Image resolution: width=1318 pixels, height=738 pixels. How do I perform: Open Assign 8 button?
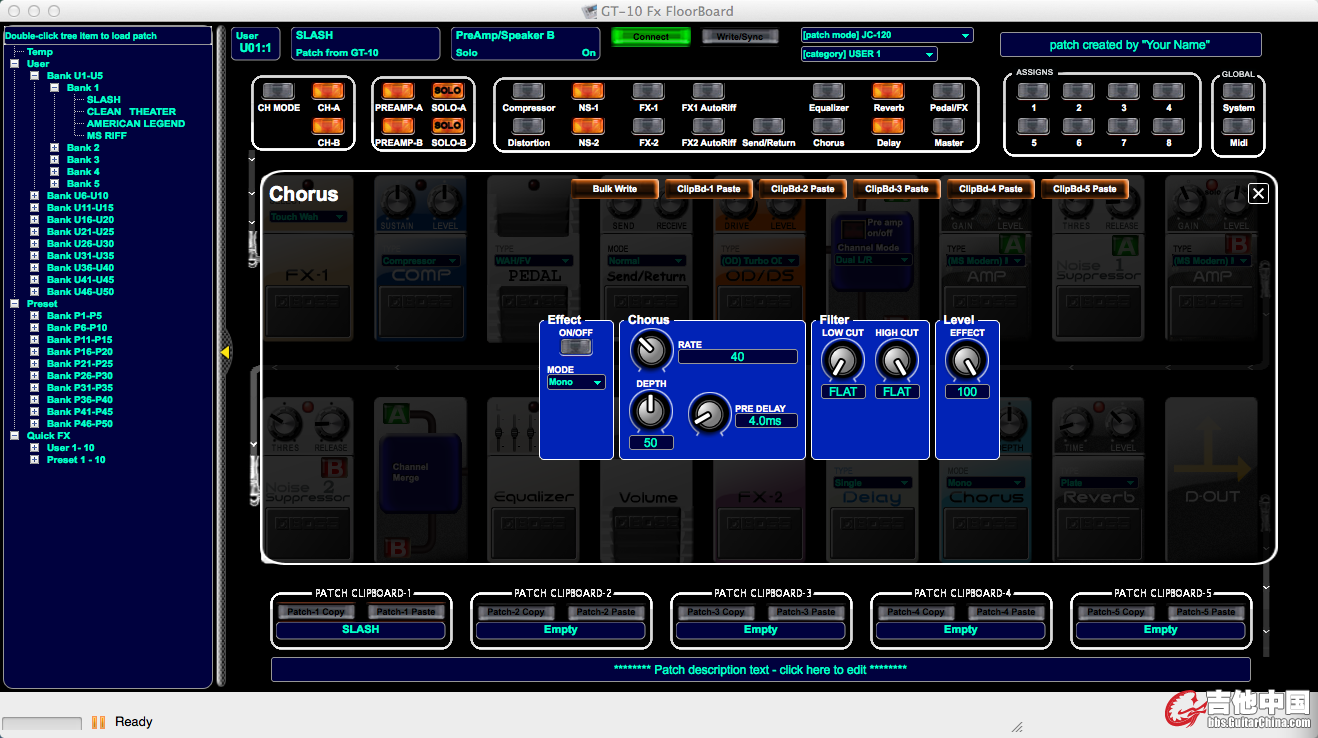point(1168,126)
